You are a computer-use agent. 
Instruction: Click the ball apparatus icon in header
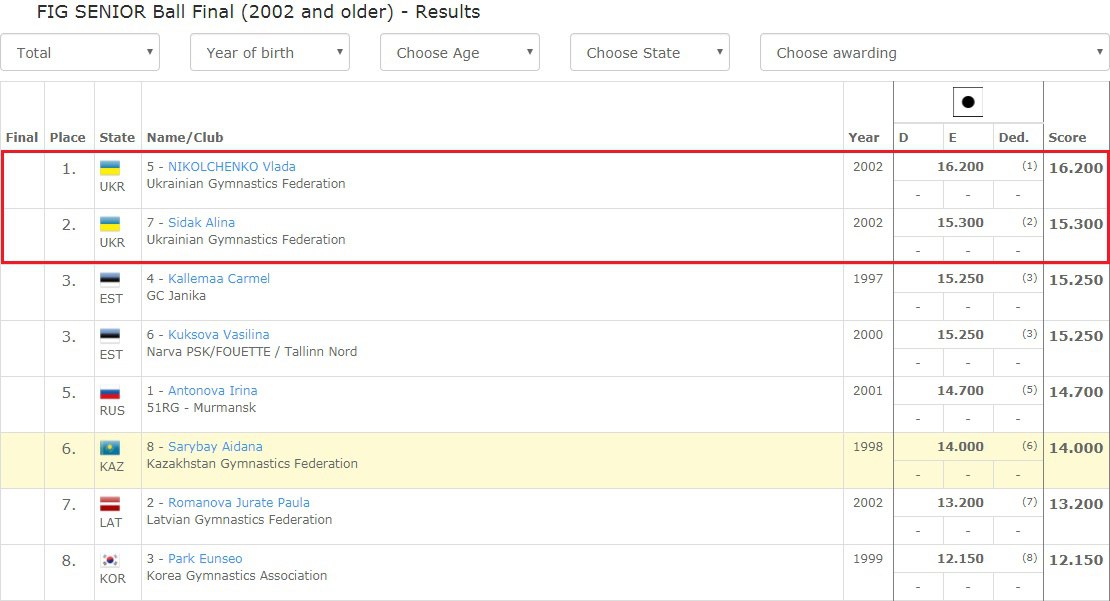click(x=967, y=102)
